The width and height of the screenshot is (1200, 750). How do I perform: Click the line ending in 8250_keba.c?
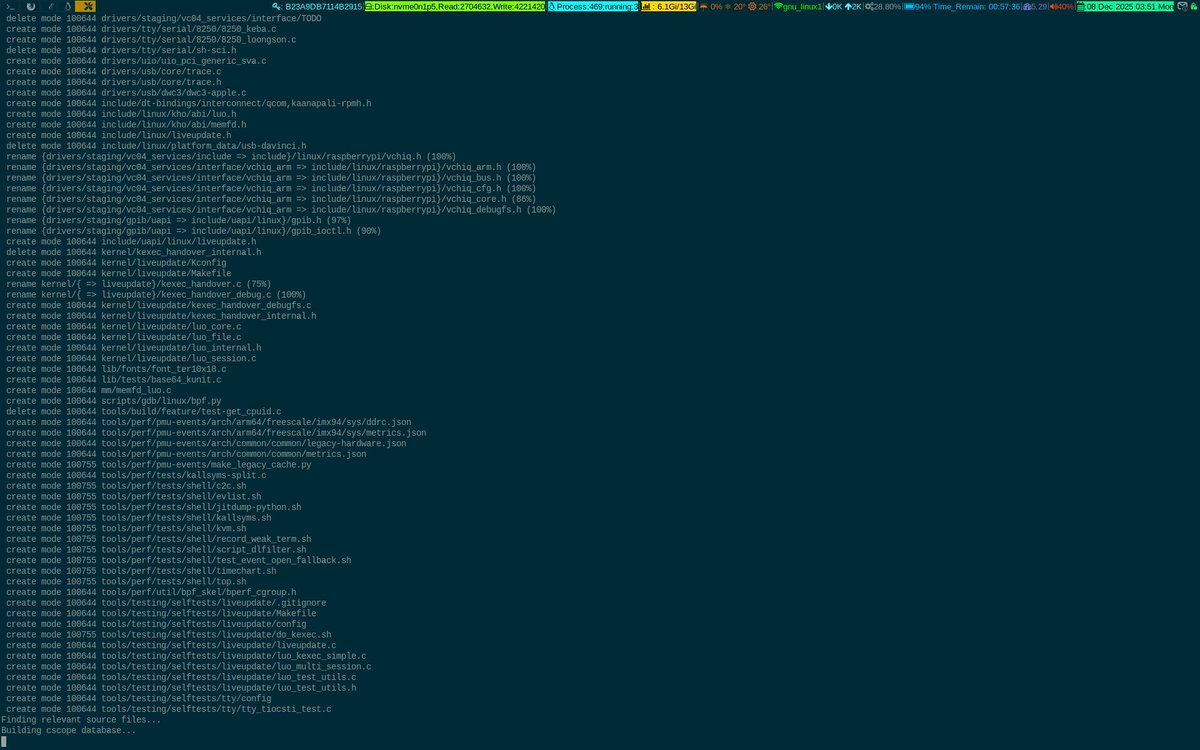tap(141, 29)
